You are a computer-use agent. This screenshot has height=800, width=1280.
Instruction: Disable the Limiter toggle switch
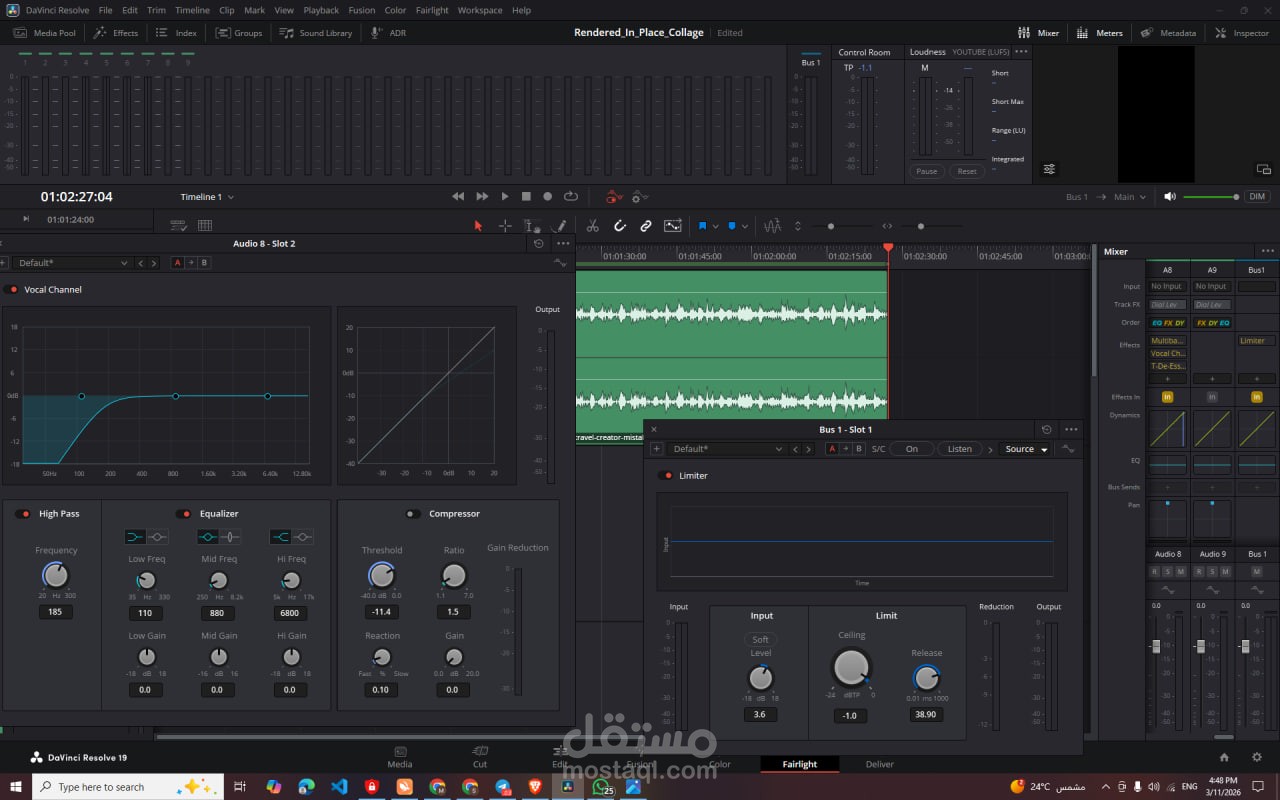click(x=666, y=476)
